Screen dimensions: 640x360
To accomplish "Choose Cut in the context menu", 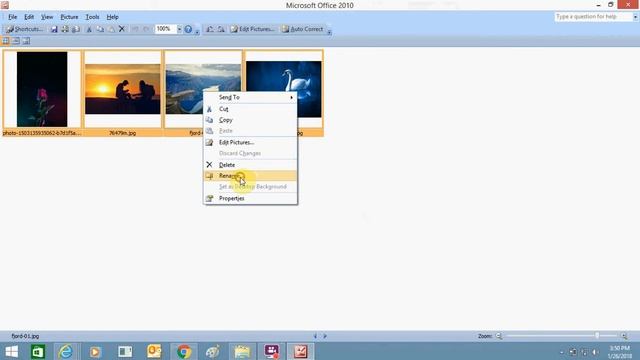I will [x=250, y=109].
